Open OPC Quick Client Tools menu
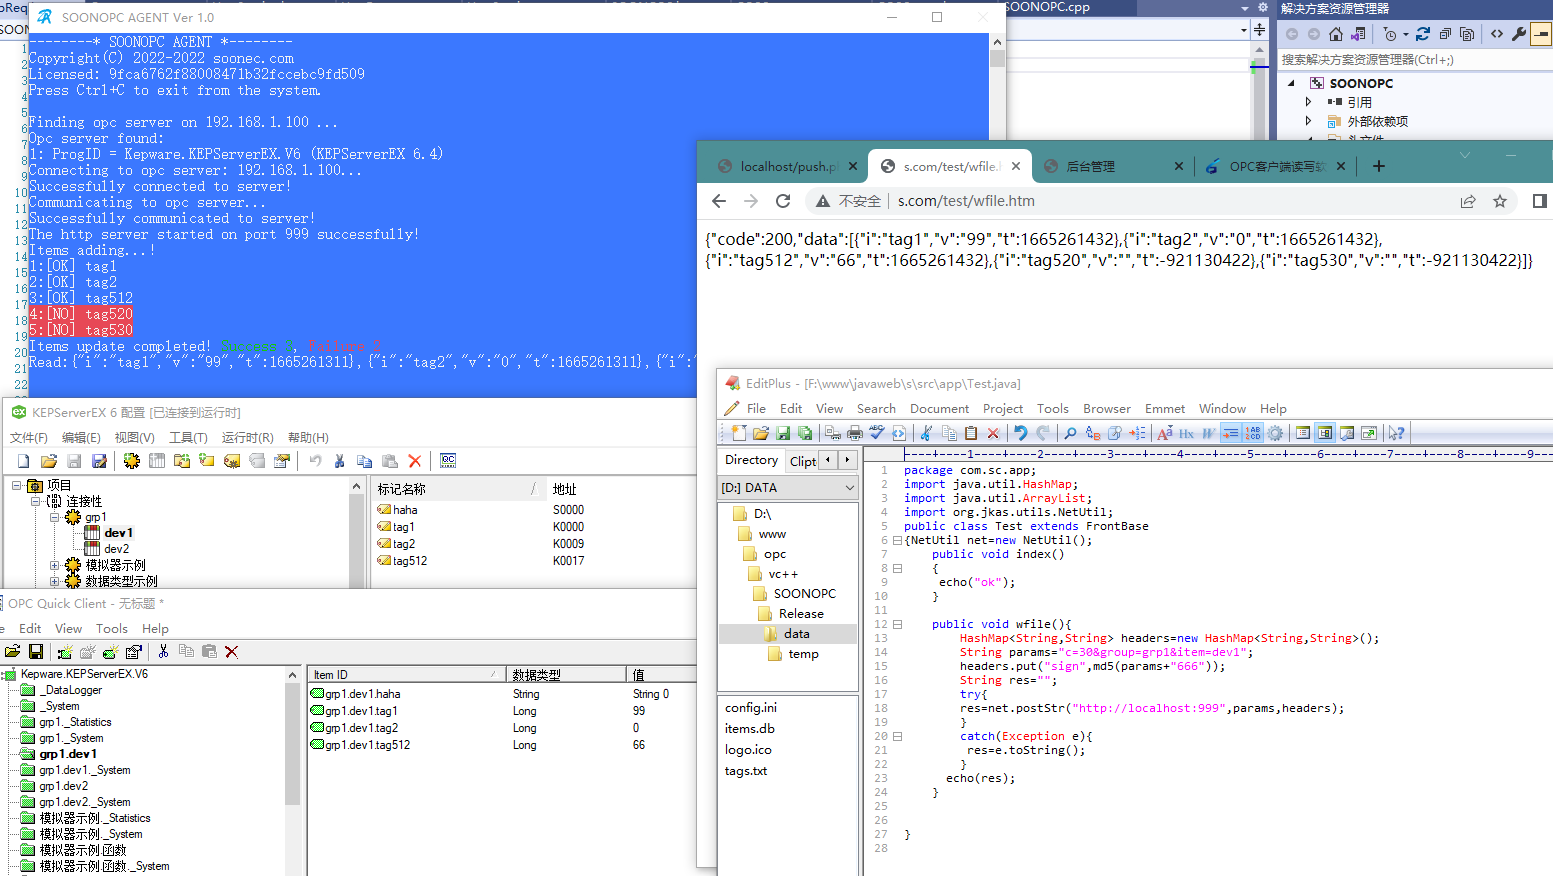 click(112, 629)
